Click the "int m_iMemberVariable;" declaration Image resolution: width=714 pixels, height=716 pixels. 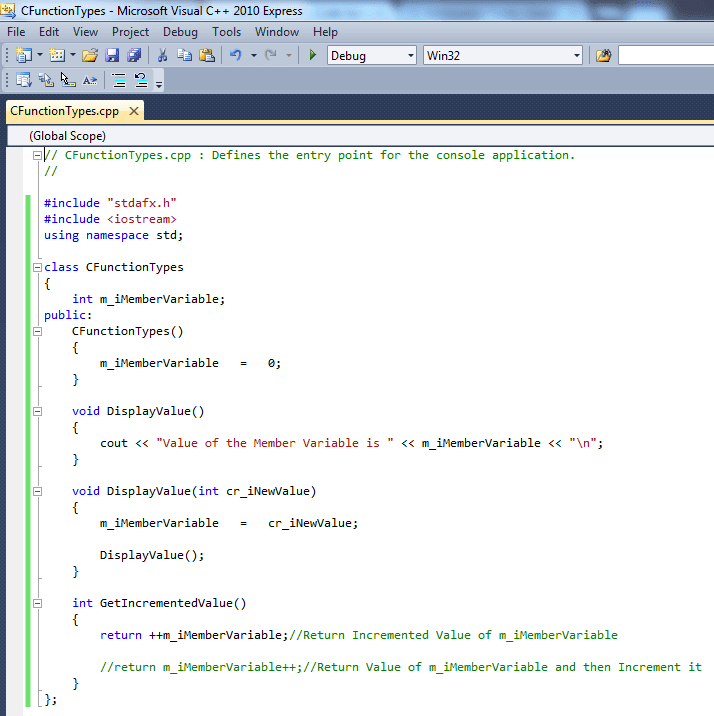(x=148, y=299)
